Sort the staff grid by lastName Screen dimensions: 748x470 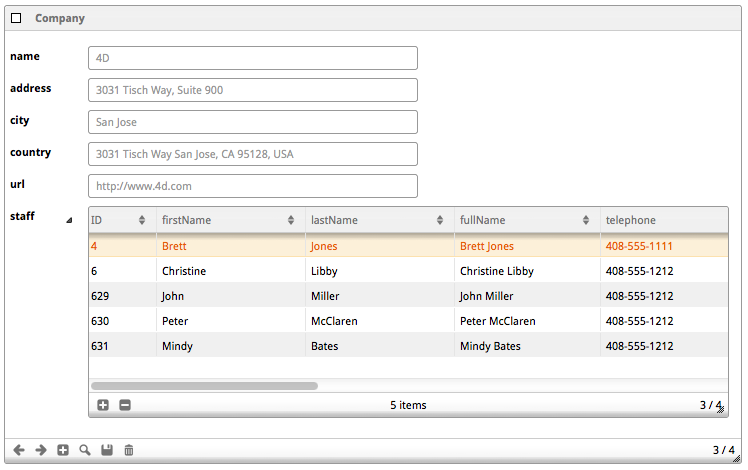point(378,220)
